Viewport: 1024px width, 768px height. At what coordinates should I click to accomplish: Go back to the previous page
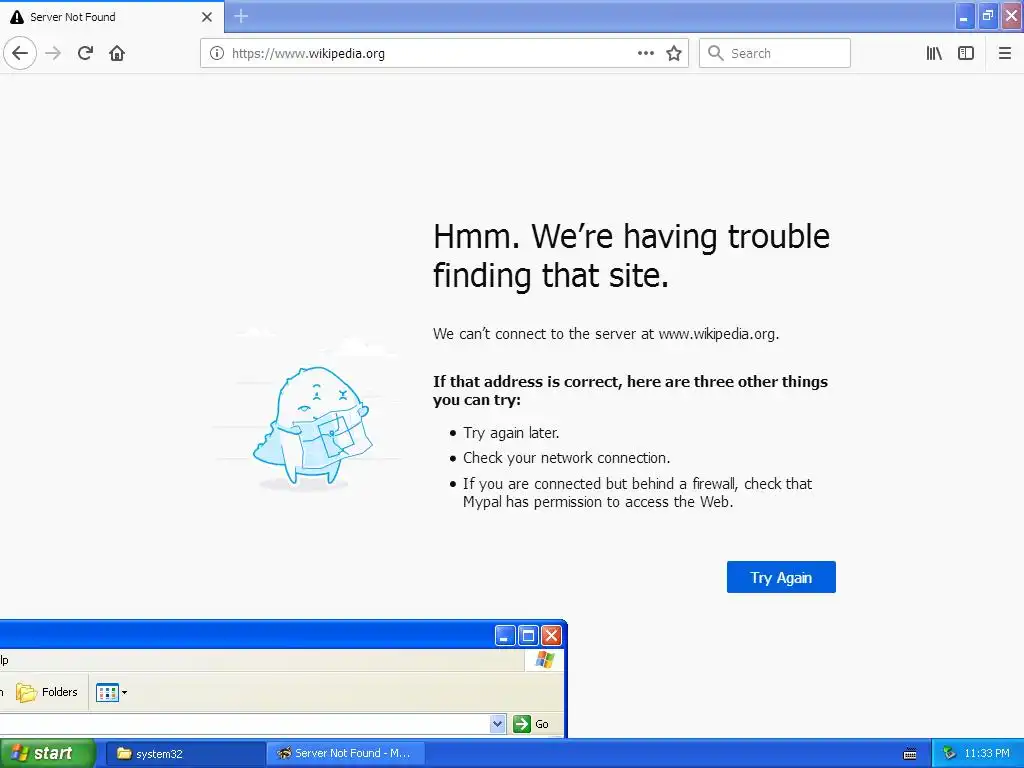pos(20,53)
